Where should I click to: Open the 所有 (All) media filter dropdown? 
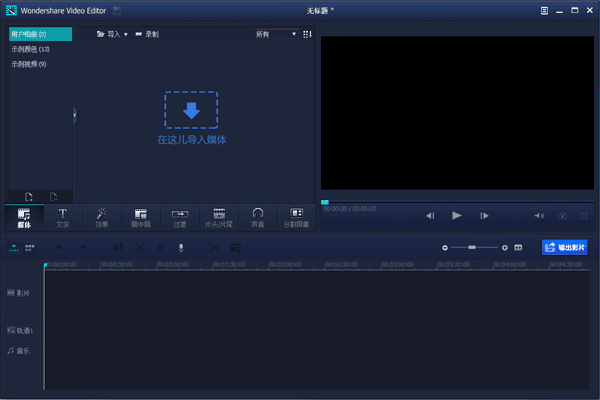(x=276, y=34)
